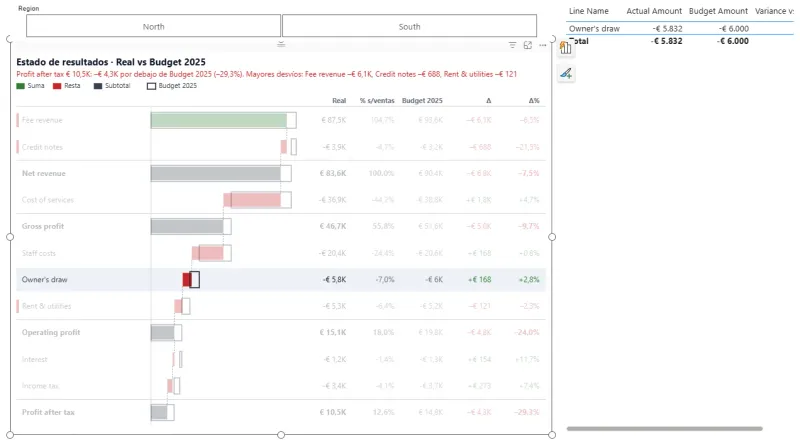This screenshot has width=800, height=440.
Task: Select the Cost of services row label
Action: click(47, 200)
